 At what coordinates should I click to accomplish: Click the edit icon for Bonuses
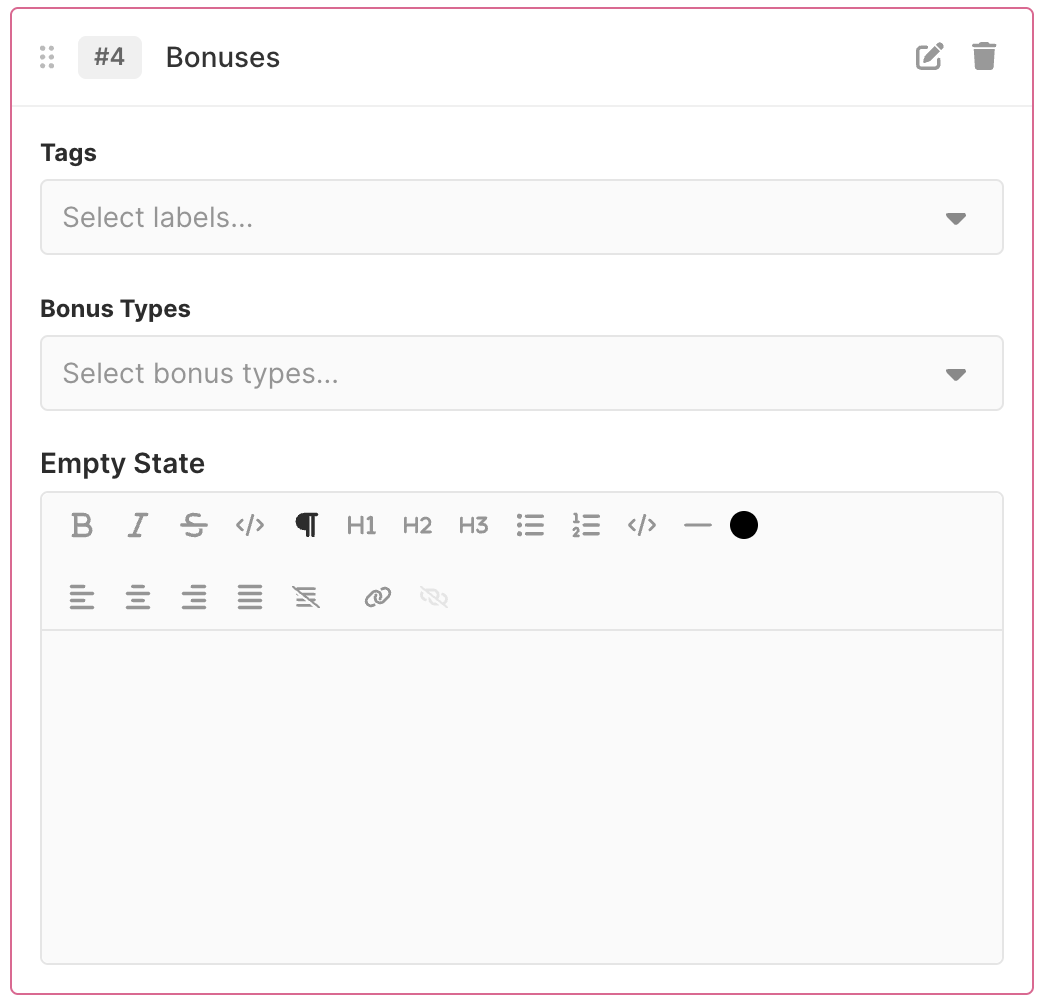(x=929, y=57)
